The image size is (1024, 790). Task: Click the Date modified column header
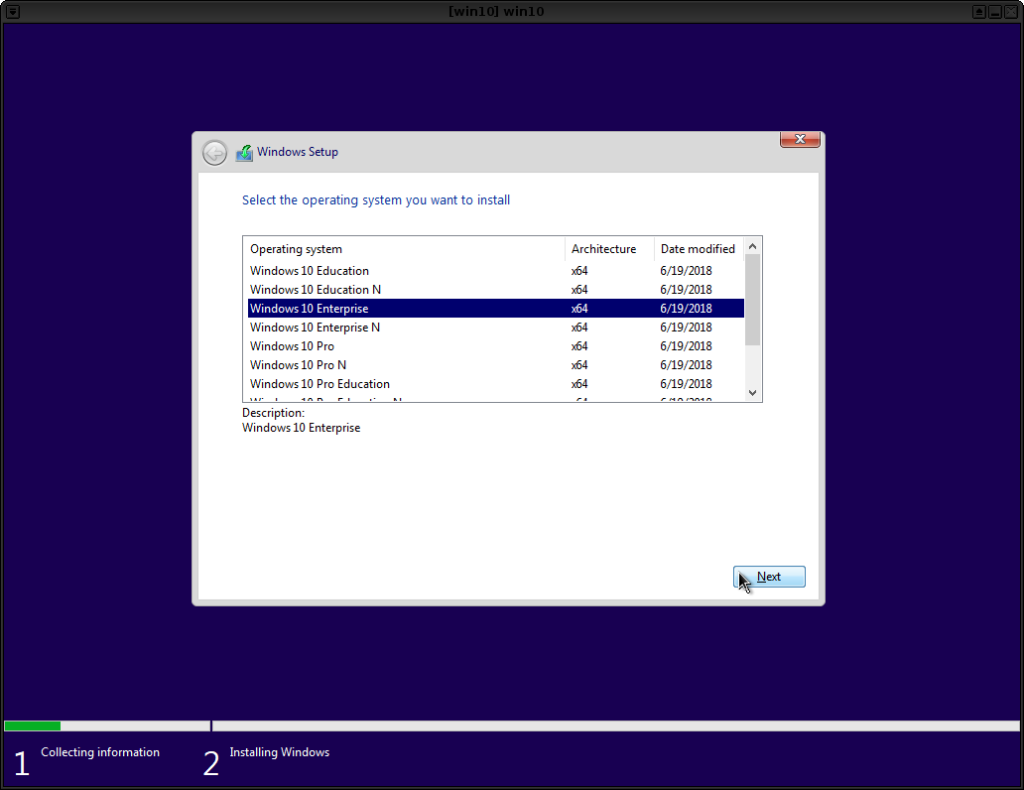click(x=698, y=249)
